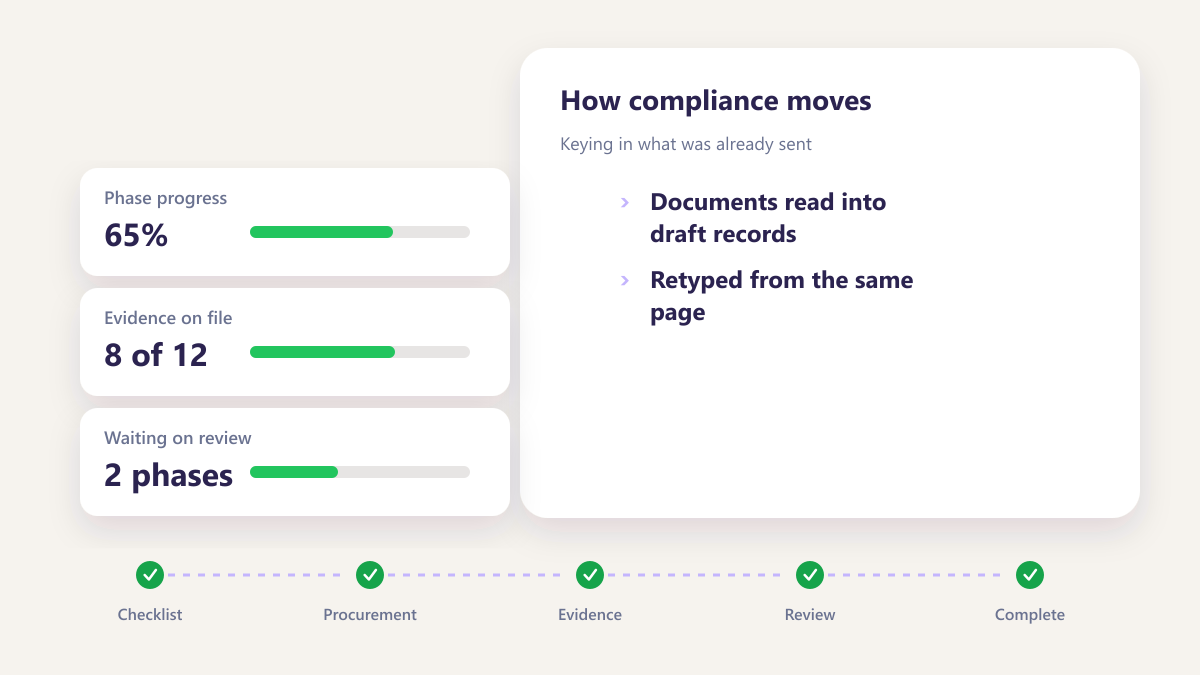Viewport: 1200px width, 675px height.
Task: Click the Complete step checkmark icon
Action: coord(1030,575)
